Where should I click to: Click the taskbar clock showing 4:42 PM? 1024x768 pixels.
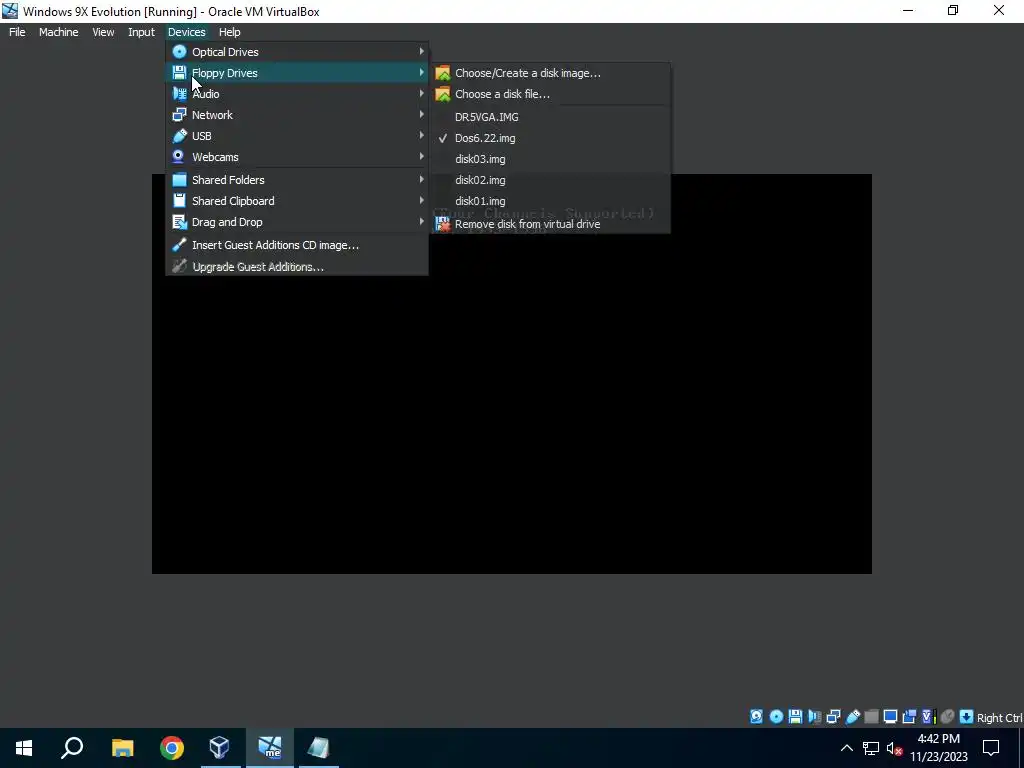pyautogui.click(x=938, y=748)
